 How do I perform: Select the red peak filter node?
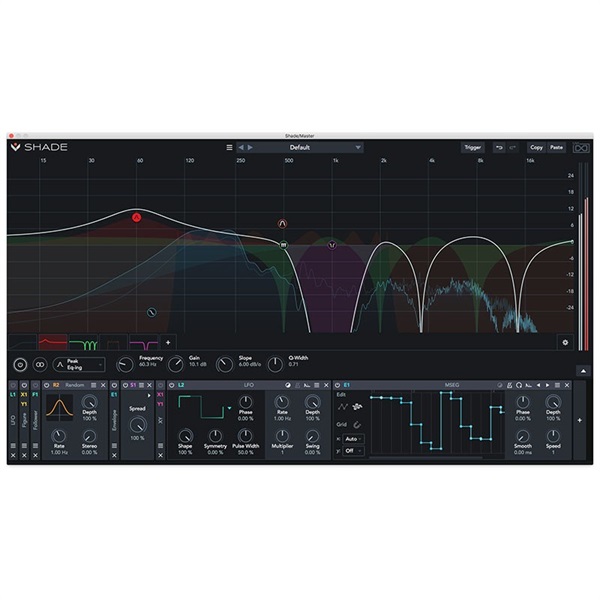pyautogui.click(x=137, y=218)
